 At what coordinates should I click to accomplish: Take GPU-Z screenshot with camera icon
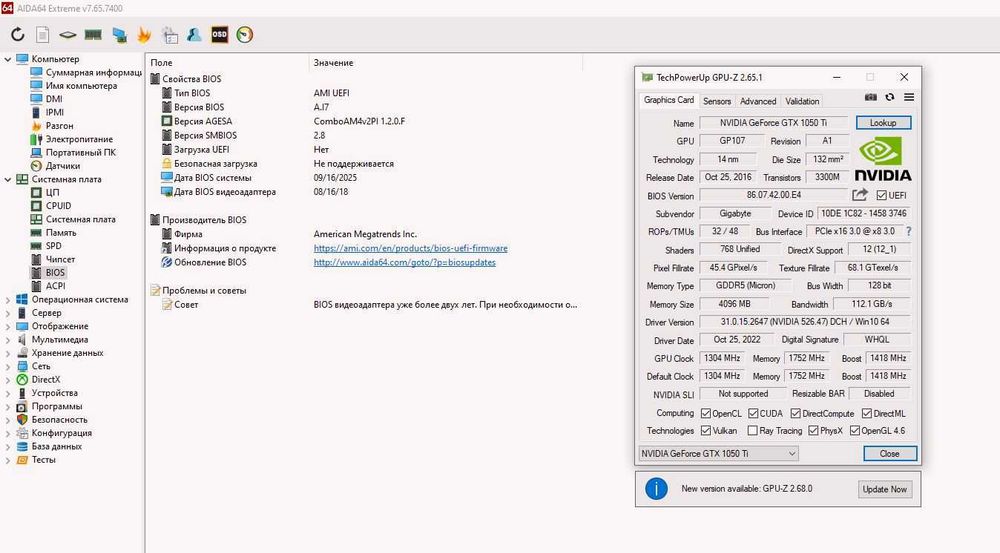[x=871, y=97]
